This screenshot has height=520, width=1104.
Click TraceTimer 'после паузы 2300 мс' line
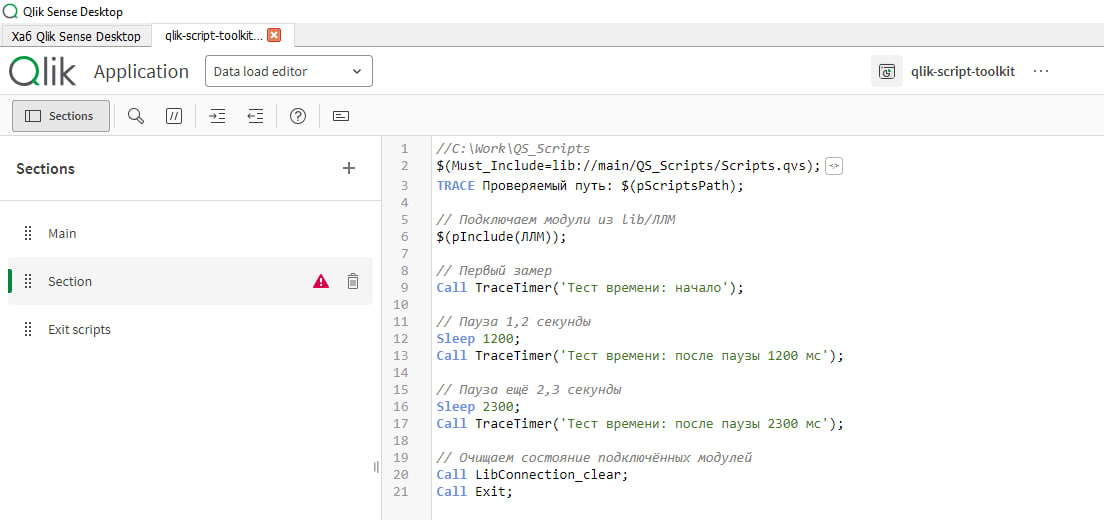(x=640, y=424)
